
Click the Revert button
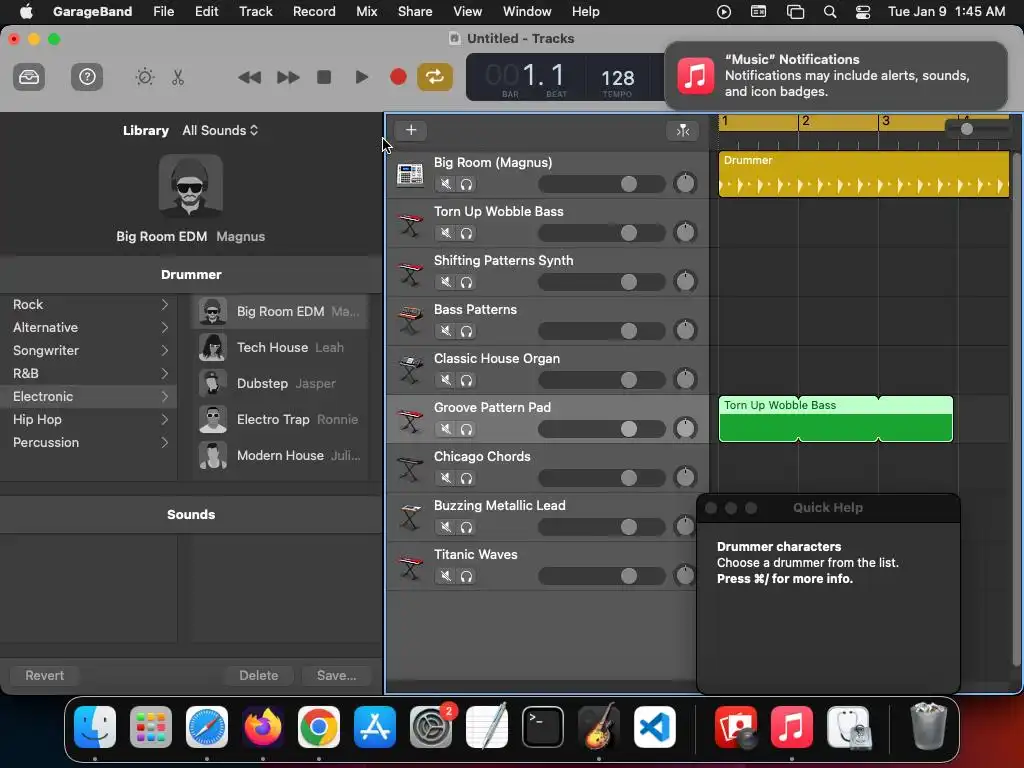(44, 675)
